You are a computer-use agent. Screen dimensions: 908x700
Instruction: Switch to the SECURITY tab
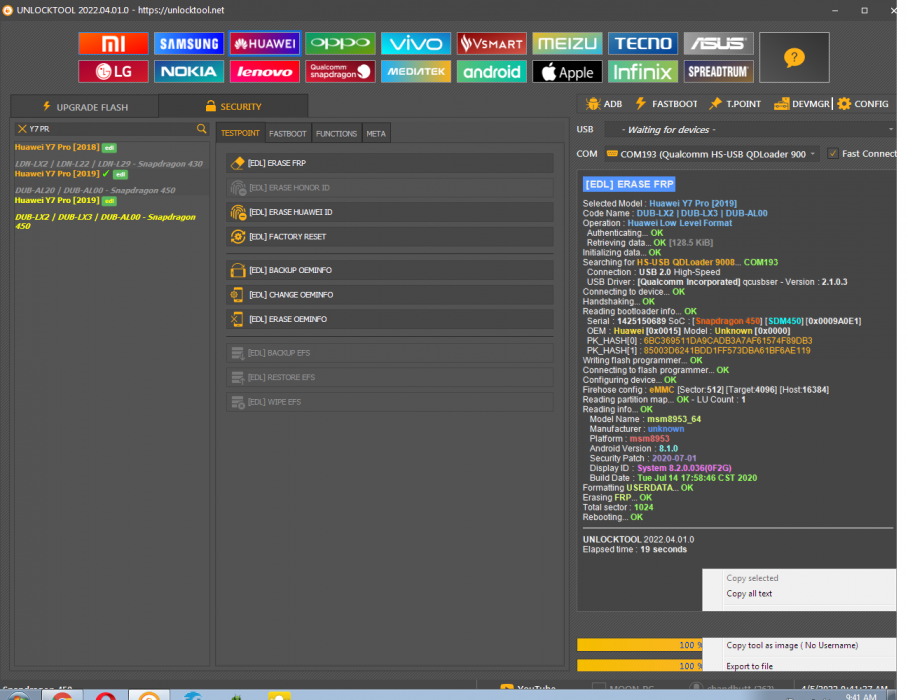point(233,107)
